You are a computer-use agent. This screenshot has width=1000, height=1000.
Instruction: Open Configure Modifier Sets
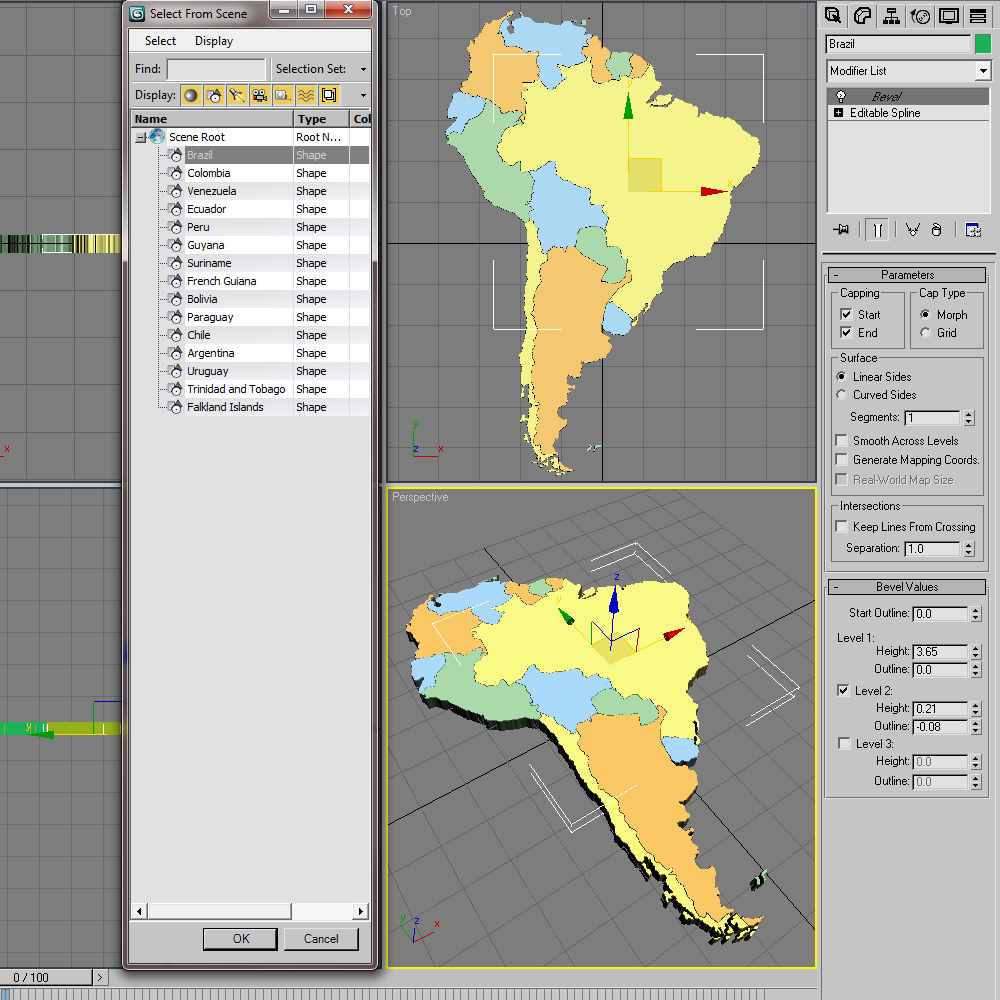click(x=973, y=229)
